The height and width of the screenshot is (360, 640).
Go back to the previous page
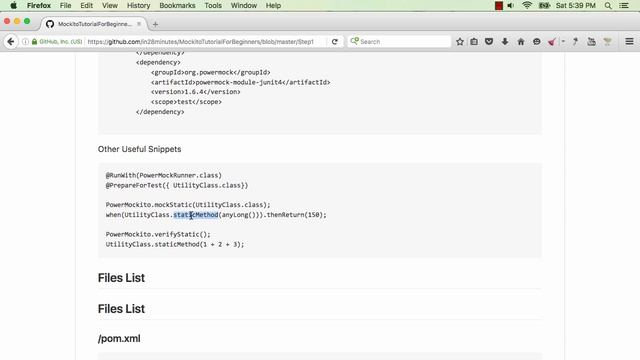coord(11,42)
